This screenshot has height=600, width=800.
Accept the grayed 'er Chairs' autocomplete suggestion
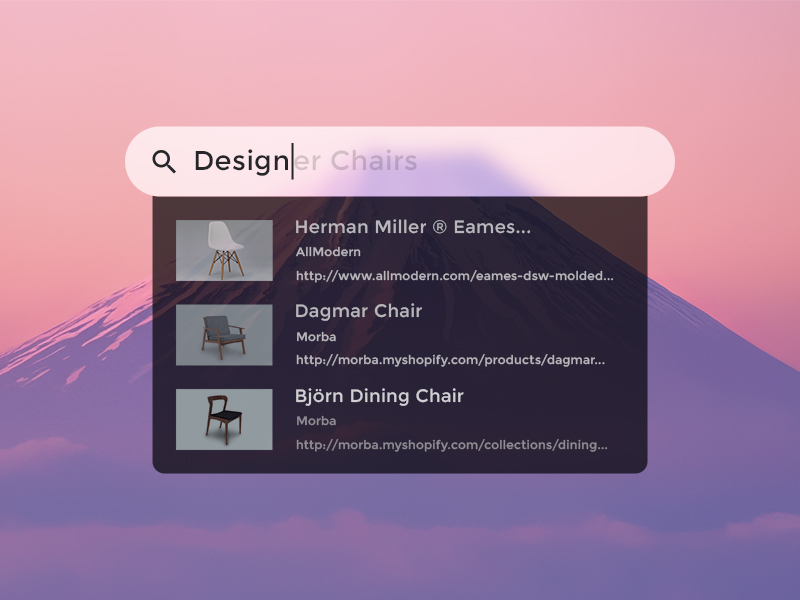(357, 161)
